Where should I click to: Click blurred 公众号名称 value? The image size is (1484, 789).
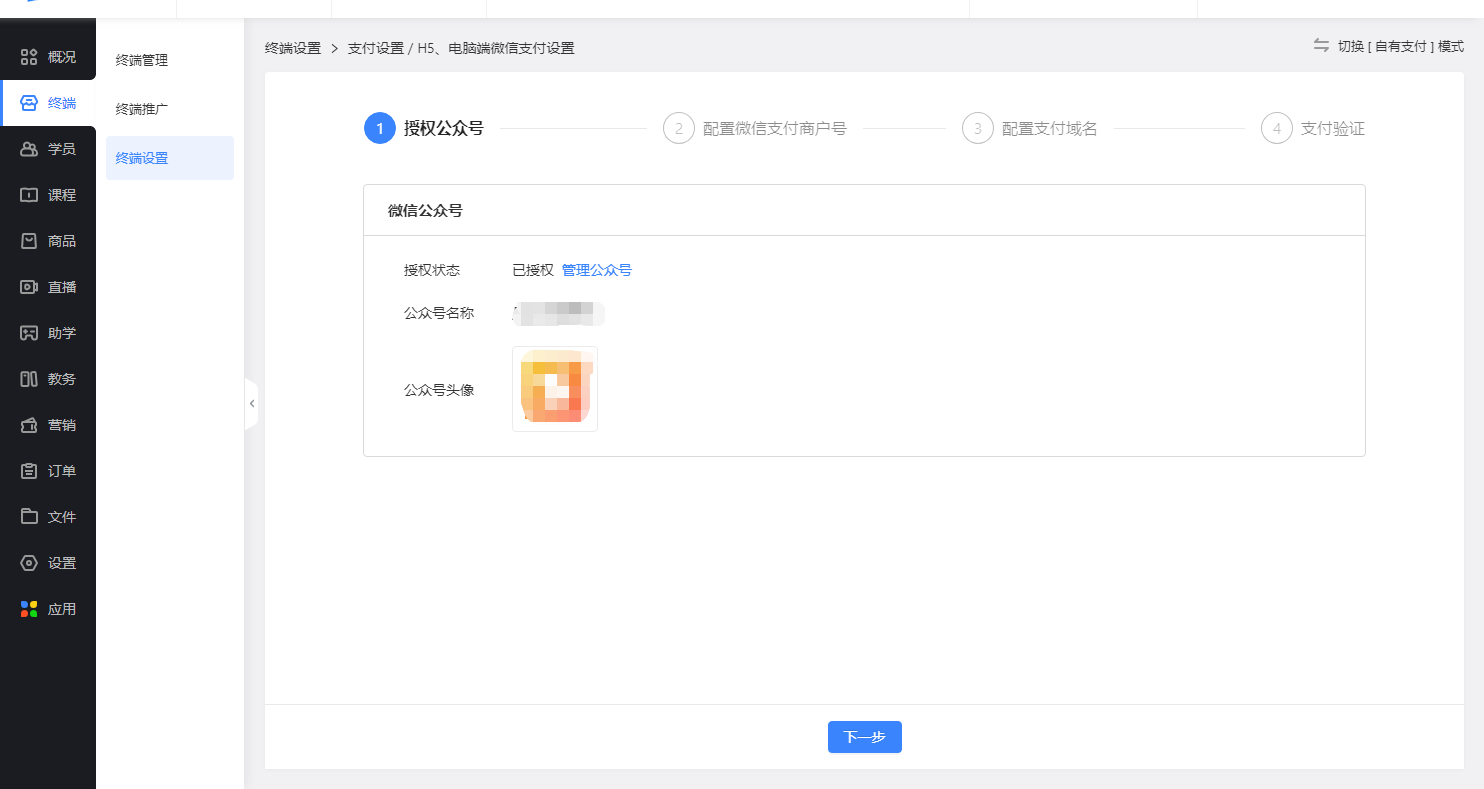point(559,313)
